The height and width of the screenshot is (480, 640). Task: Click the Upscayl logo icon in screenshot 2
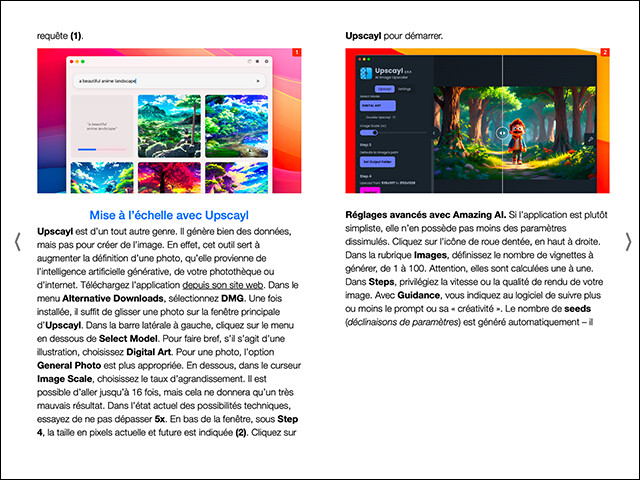pyautogui.click(x=366, y=73)
